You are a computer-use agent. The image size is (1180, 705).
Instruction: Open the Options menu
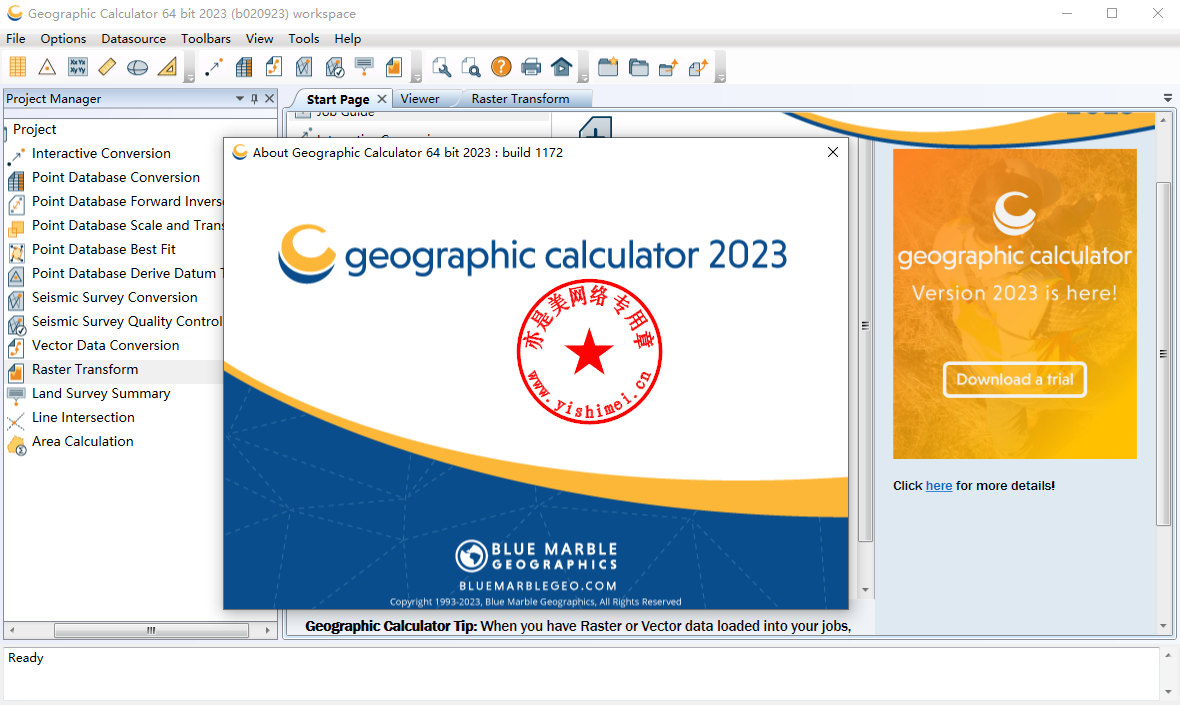[x=63, y=38]
